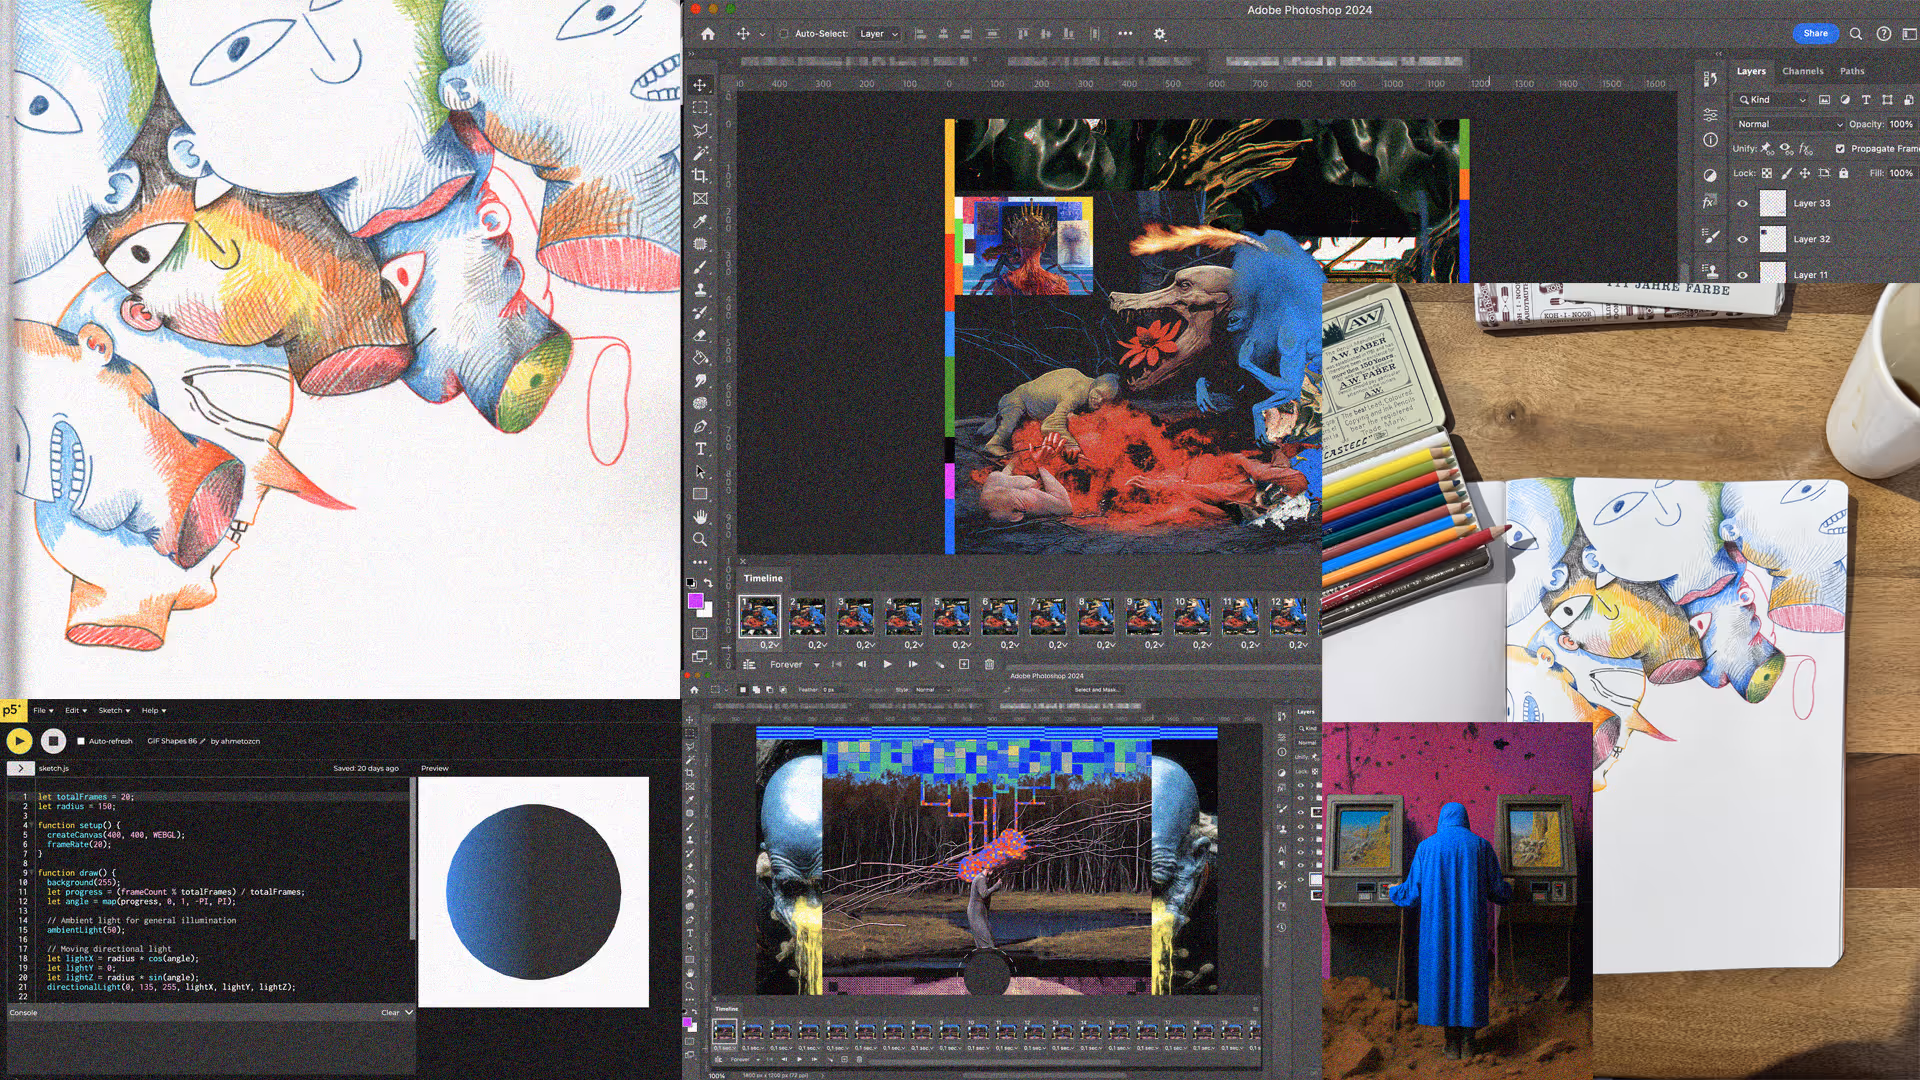Open the Sketch menu in p5 editor
The image size is (1920, 1080).
(114, 710)
